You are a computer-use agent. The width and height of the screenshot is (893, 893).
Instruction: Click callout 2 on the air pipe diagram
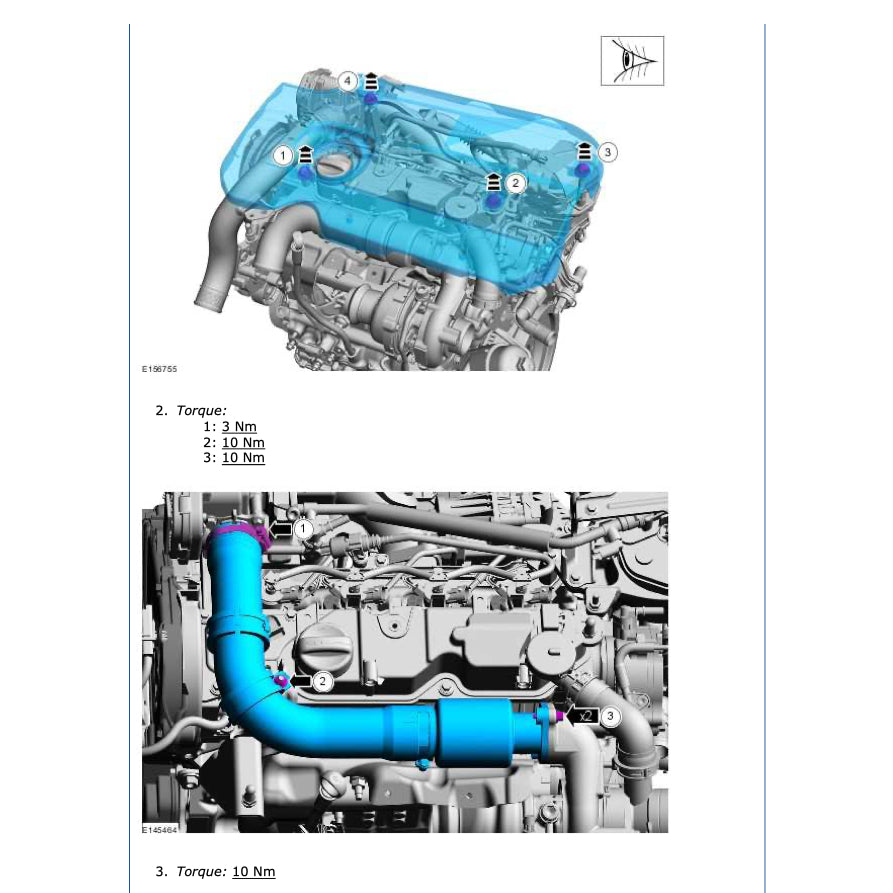323,681
